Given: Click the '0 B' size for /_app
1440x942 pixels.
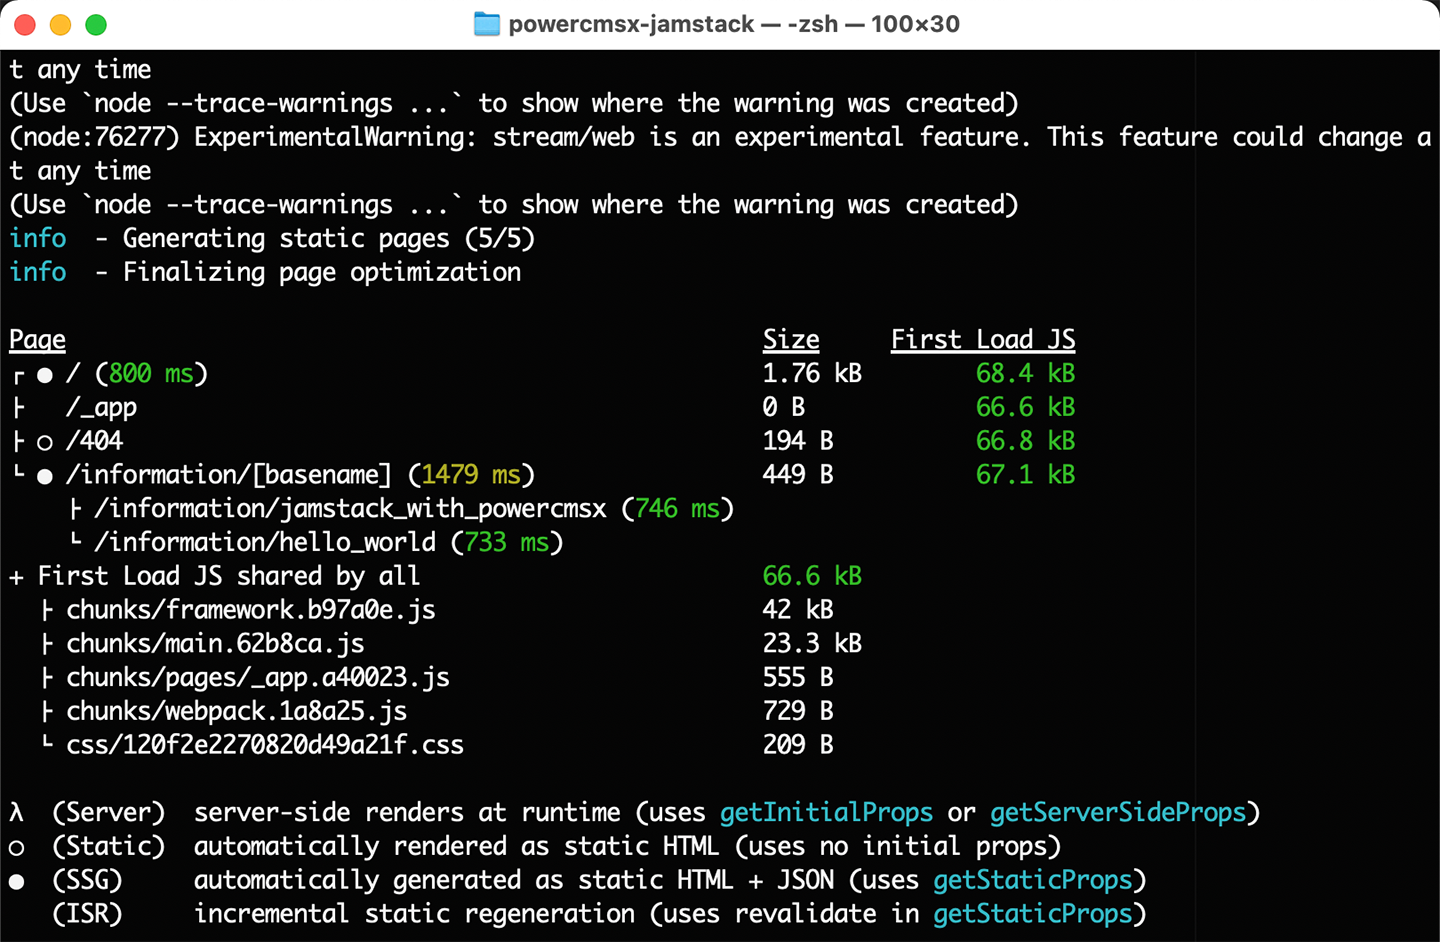Looking at the screenshot, I should click(784, 408).
